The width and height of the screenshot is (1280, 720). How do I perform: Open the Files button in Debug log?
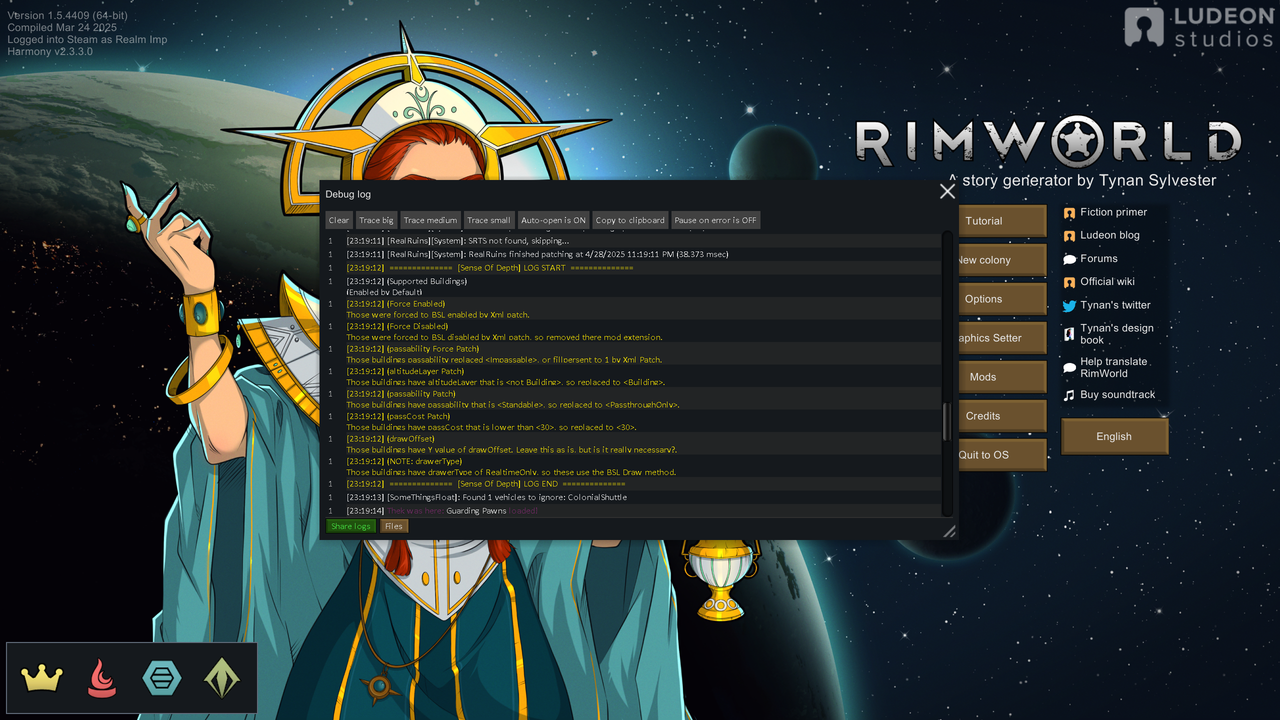click(394, 526)
